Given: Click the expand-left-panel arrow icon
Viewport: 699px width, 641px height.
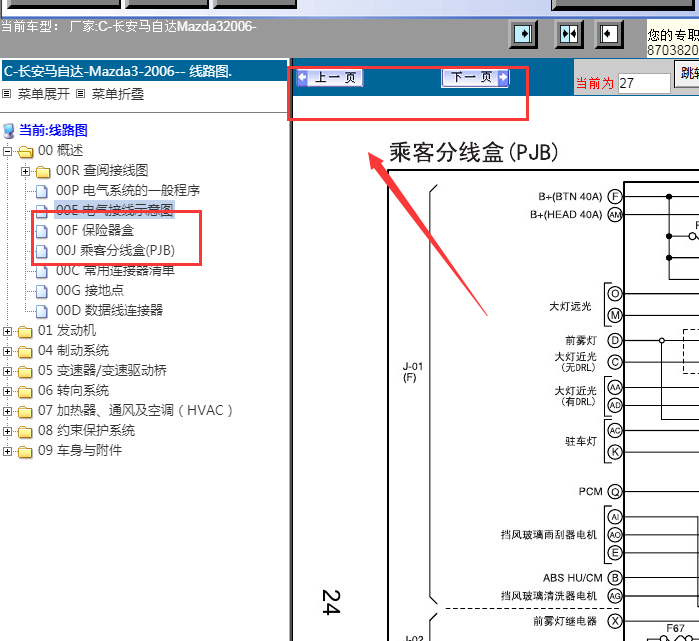Looking at the screenshot, I should (523, 34).
